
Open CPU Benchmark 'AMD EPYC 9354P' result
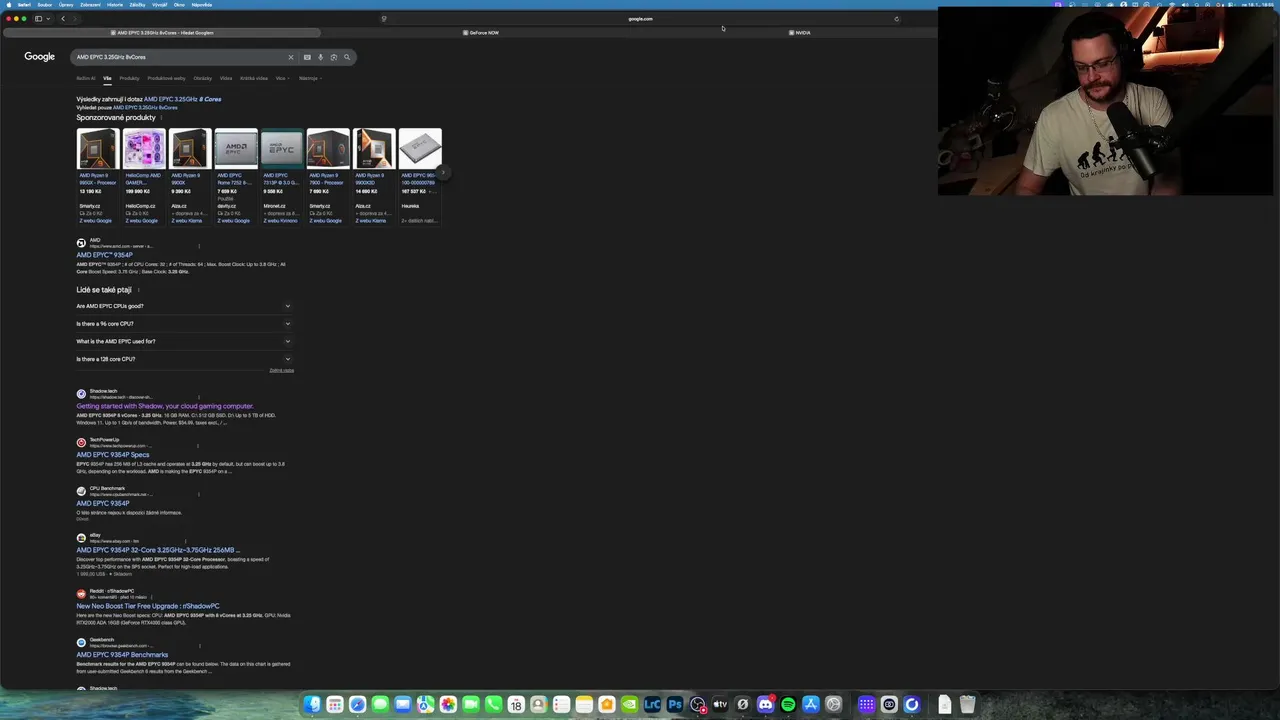tap(103, 503)
